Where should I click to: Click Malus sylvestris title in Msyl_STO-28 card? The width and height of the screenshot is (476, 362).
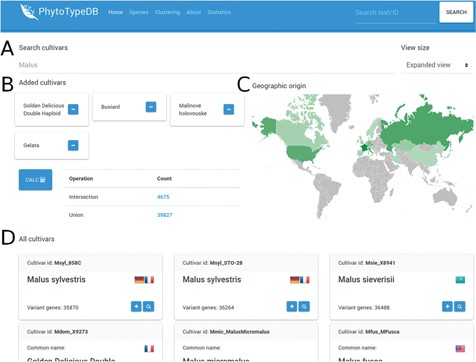(x=212, y=279)
